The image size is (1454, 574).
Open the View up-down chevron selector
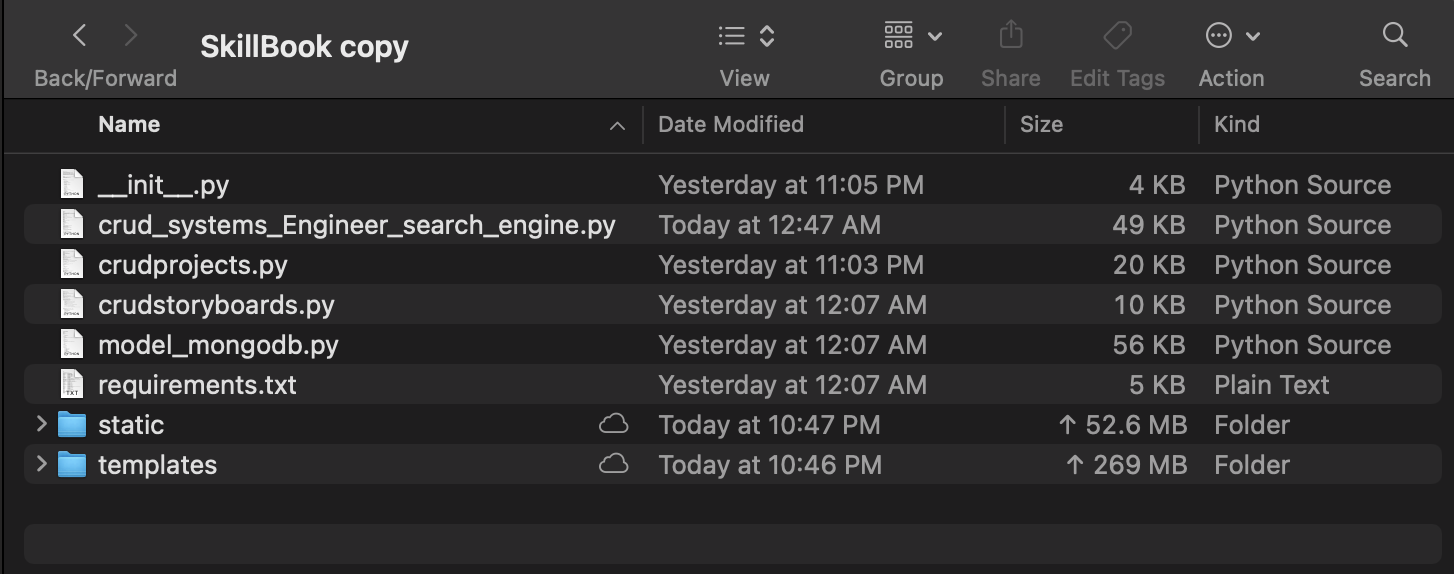point(767,37)
